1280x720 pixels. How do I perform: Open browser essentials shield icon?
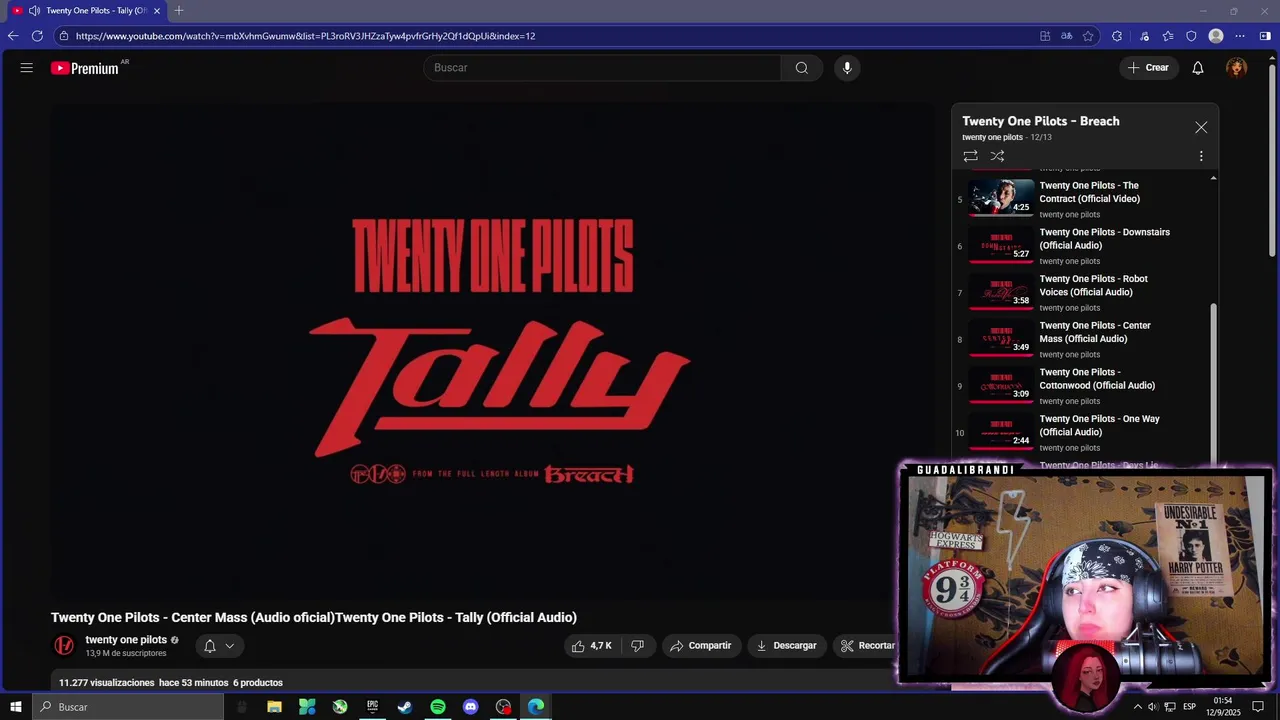click(x=1191, y=36)
